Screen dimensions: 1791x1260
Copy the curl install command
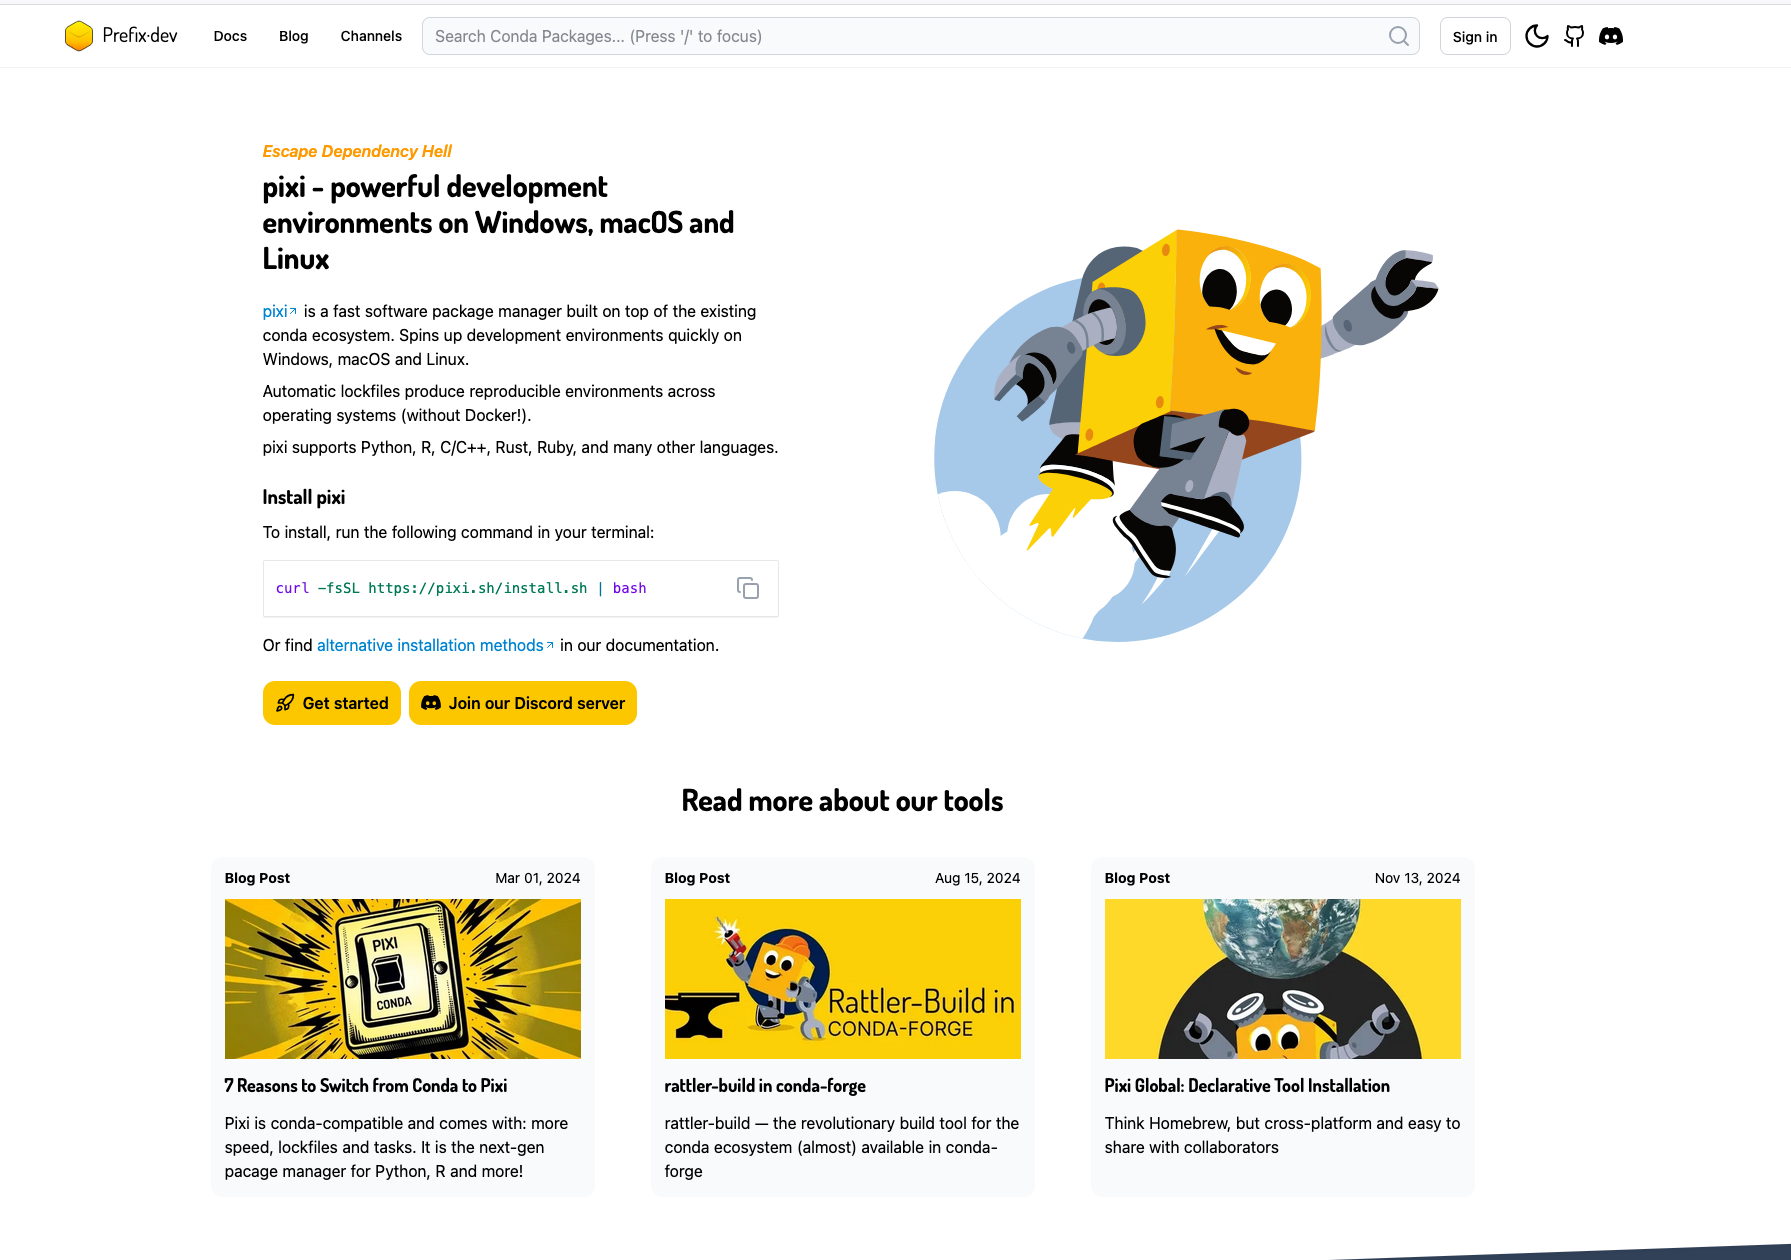748,588
